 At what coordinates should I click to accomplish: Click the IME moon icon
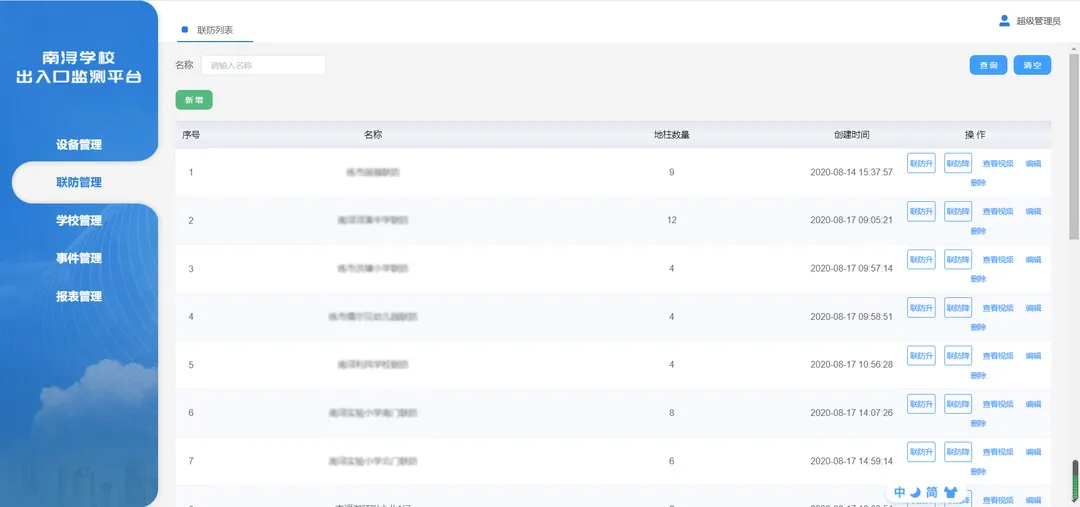(x=915, y=492)
